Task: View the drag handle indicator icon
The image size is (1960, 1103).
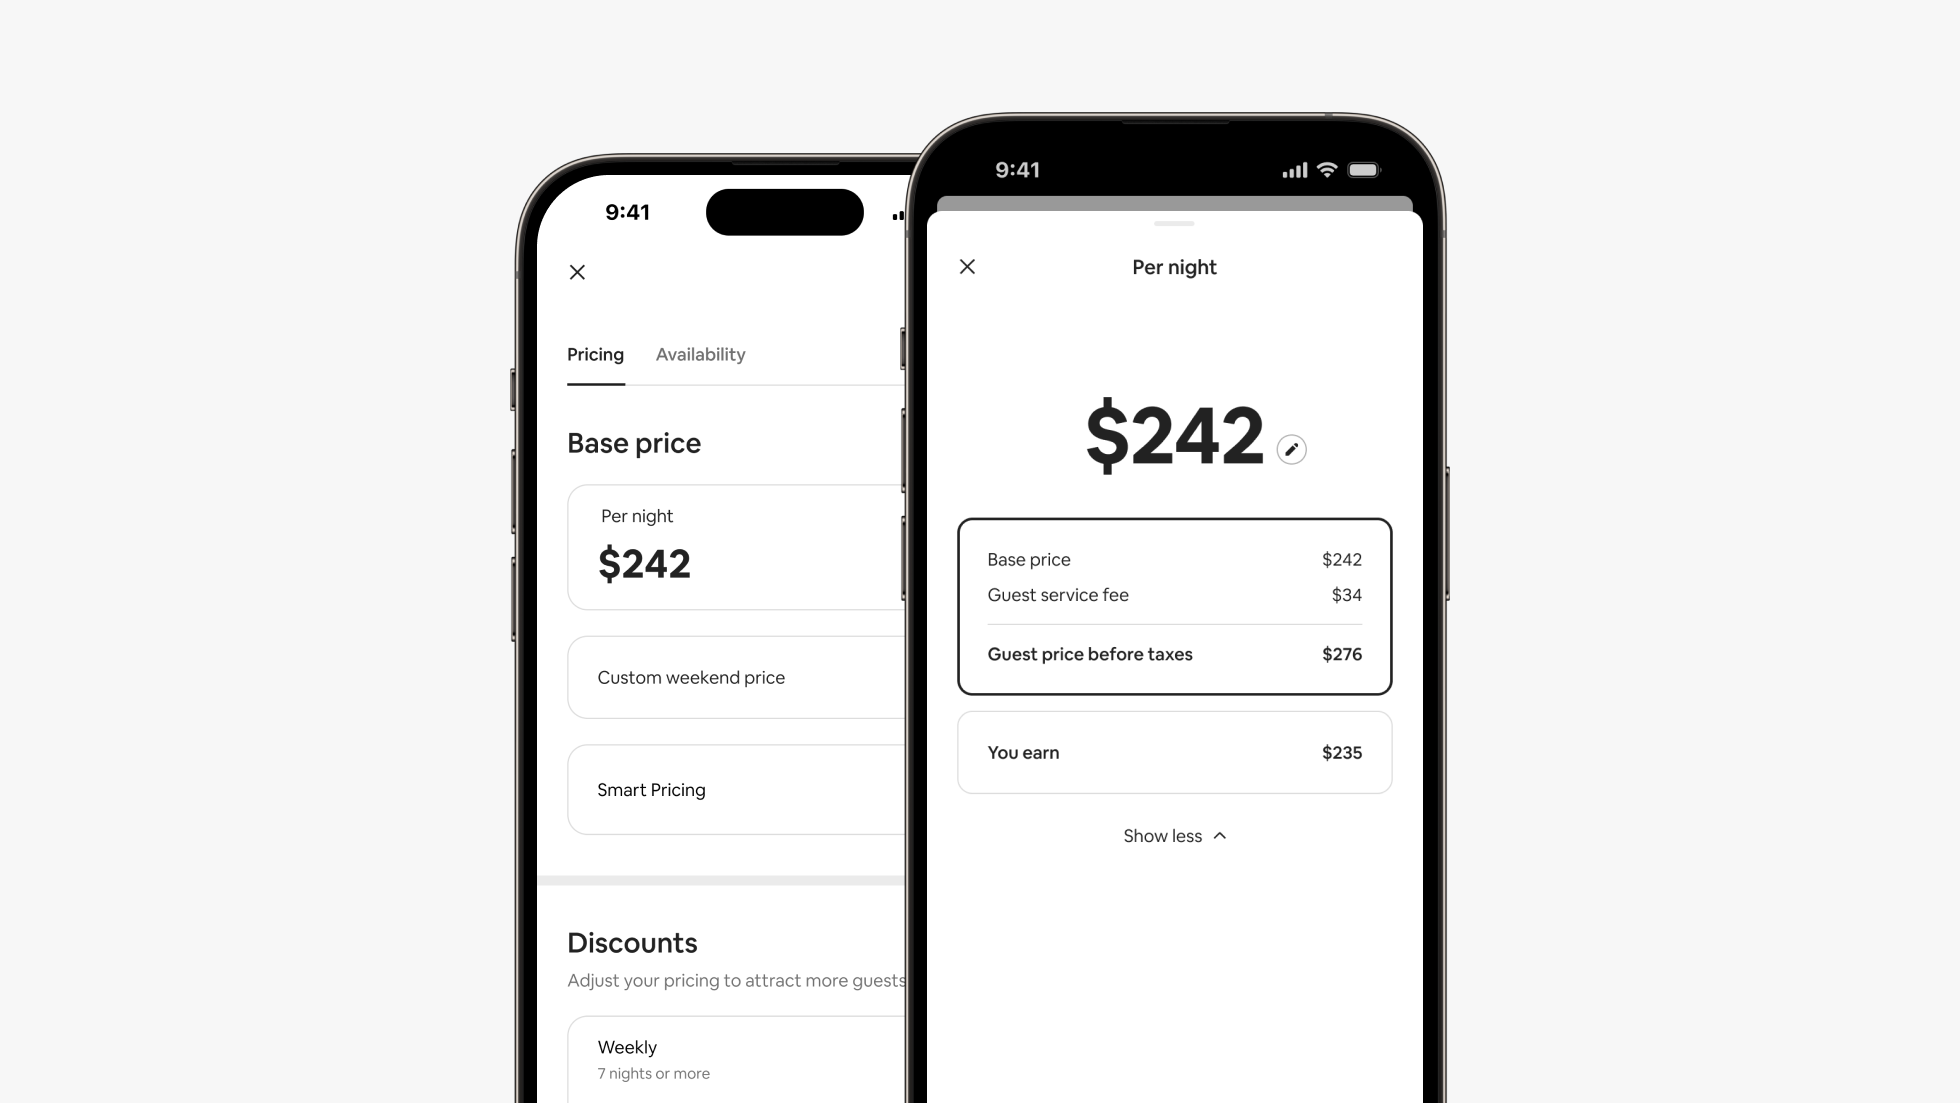Action: (x=1174, y=225)
